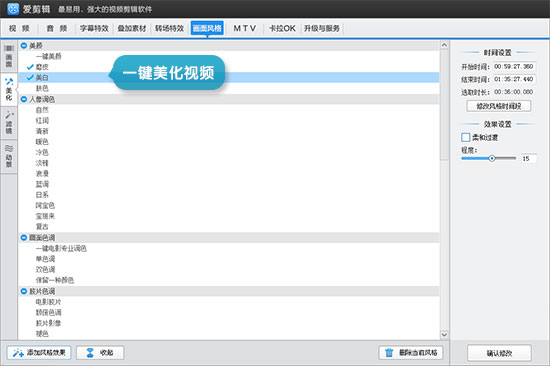550x366 pixels.
Task: Select the 蓝调 style
Action: click(x=42, y=184)
